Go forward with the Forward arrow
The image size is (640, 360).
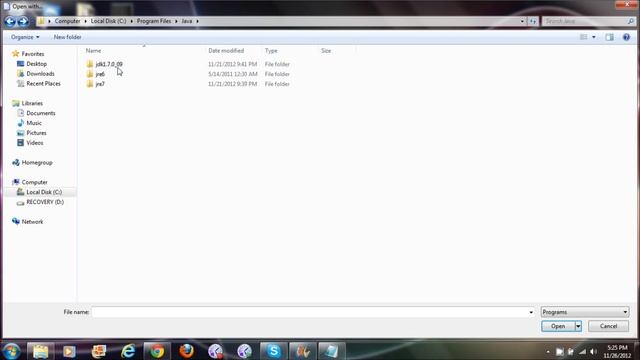[x=23, y=21]
